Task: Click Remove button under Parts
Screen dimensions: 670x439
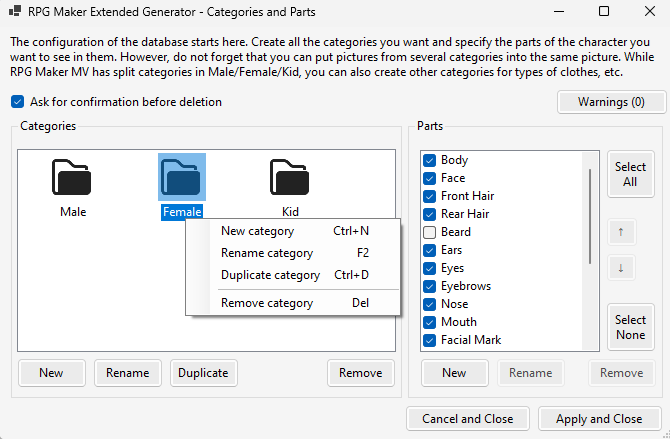Action: 622,373
